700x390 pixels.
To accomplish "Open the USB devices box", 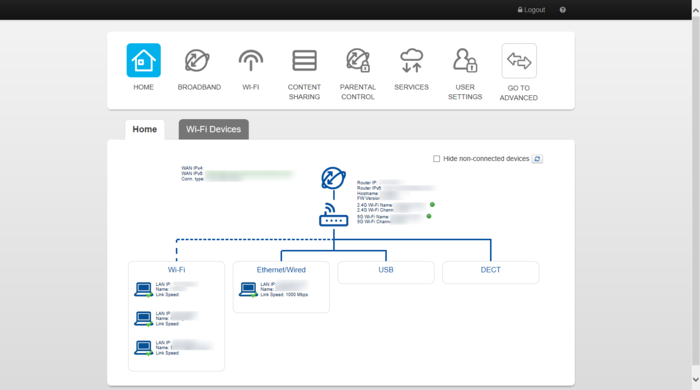I will 386,272.
